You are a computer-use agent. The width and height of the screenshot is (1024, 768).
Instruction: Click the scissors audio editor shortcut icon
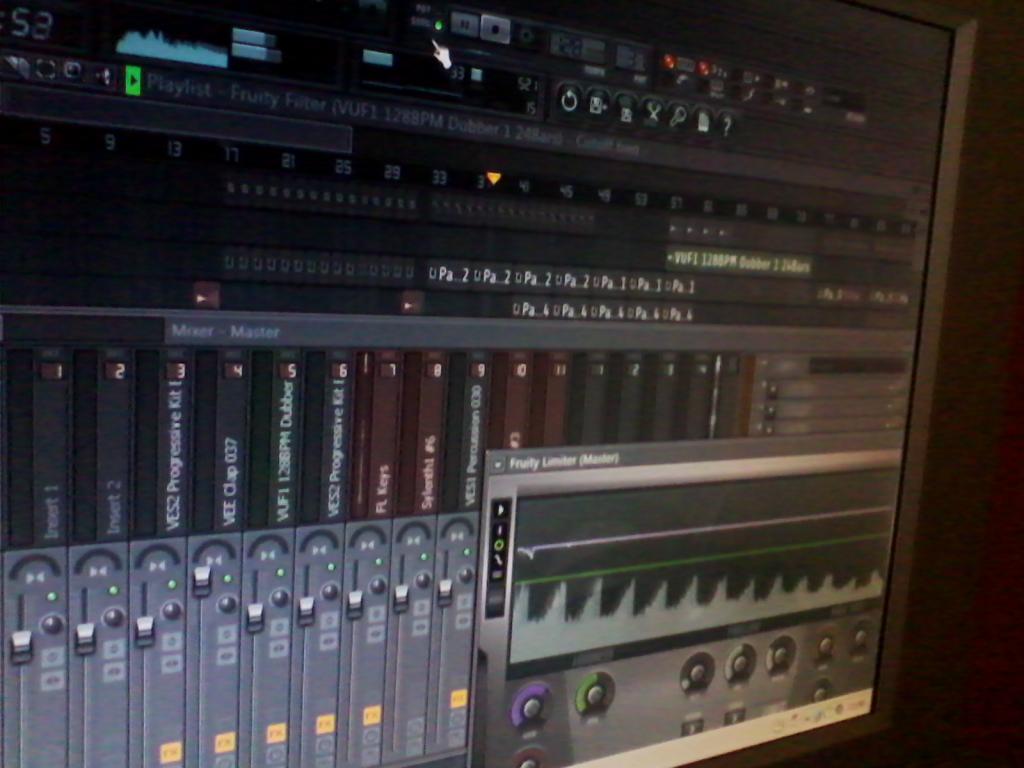(652, 113)
